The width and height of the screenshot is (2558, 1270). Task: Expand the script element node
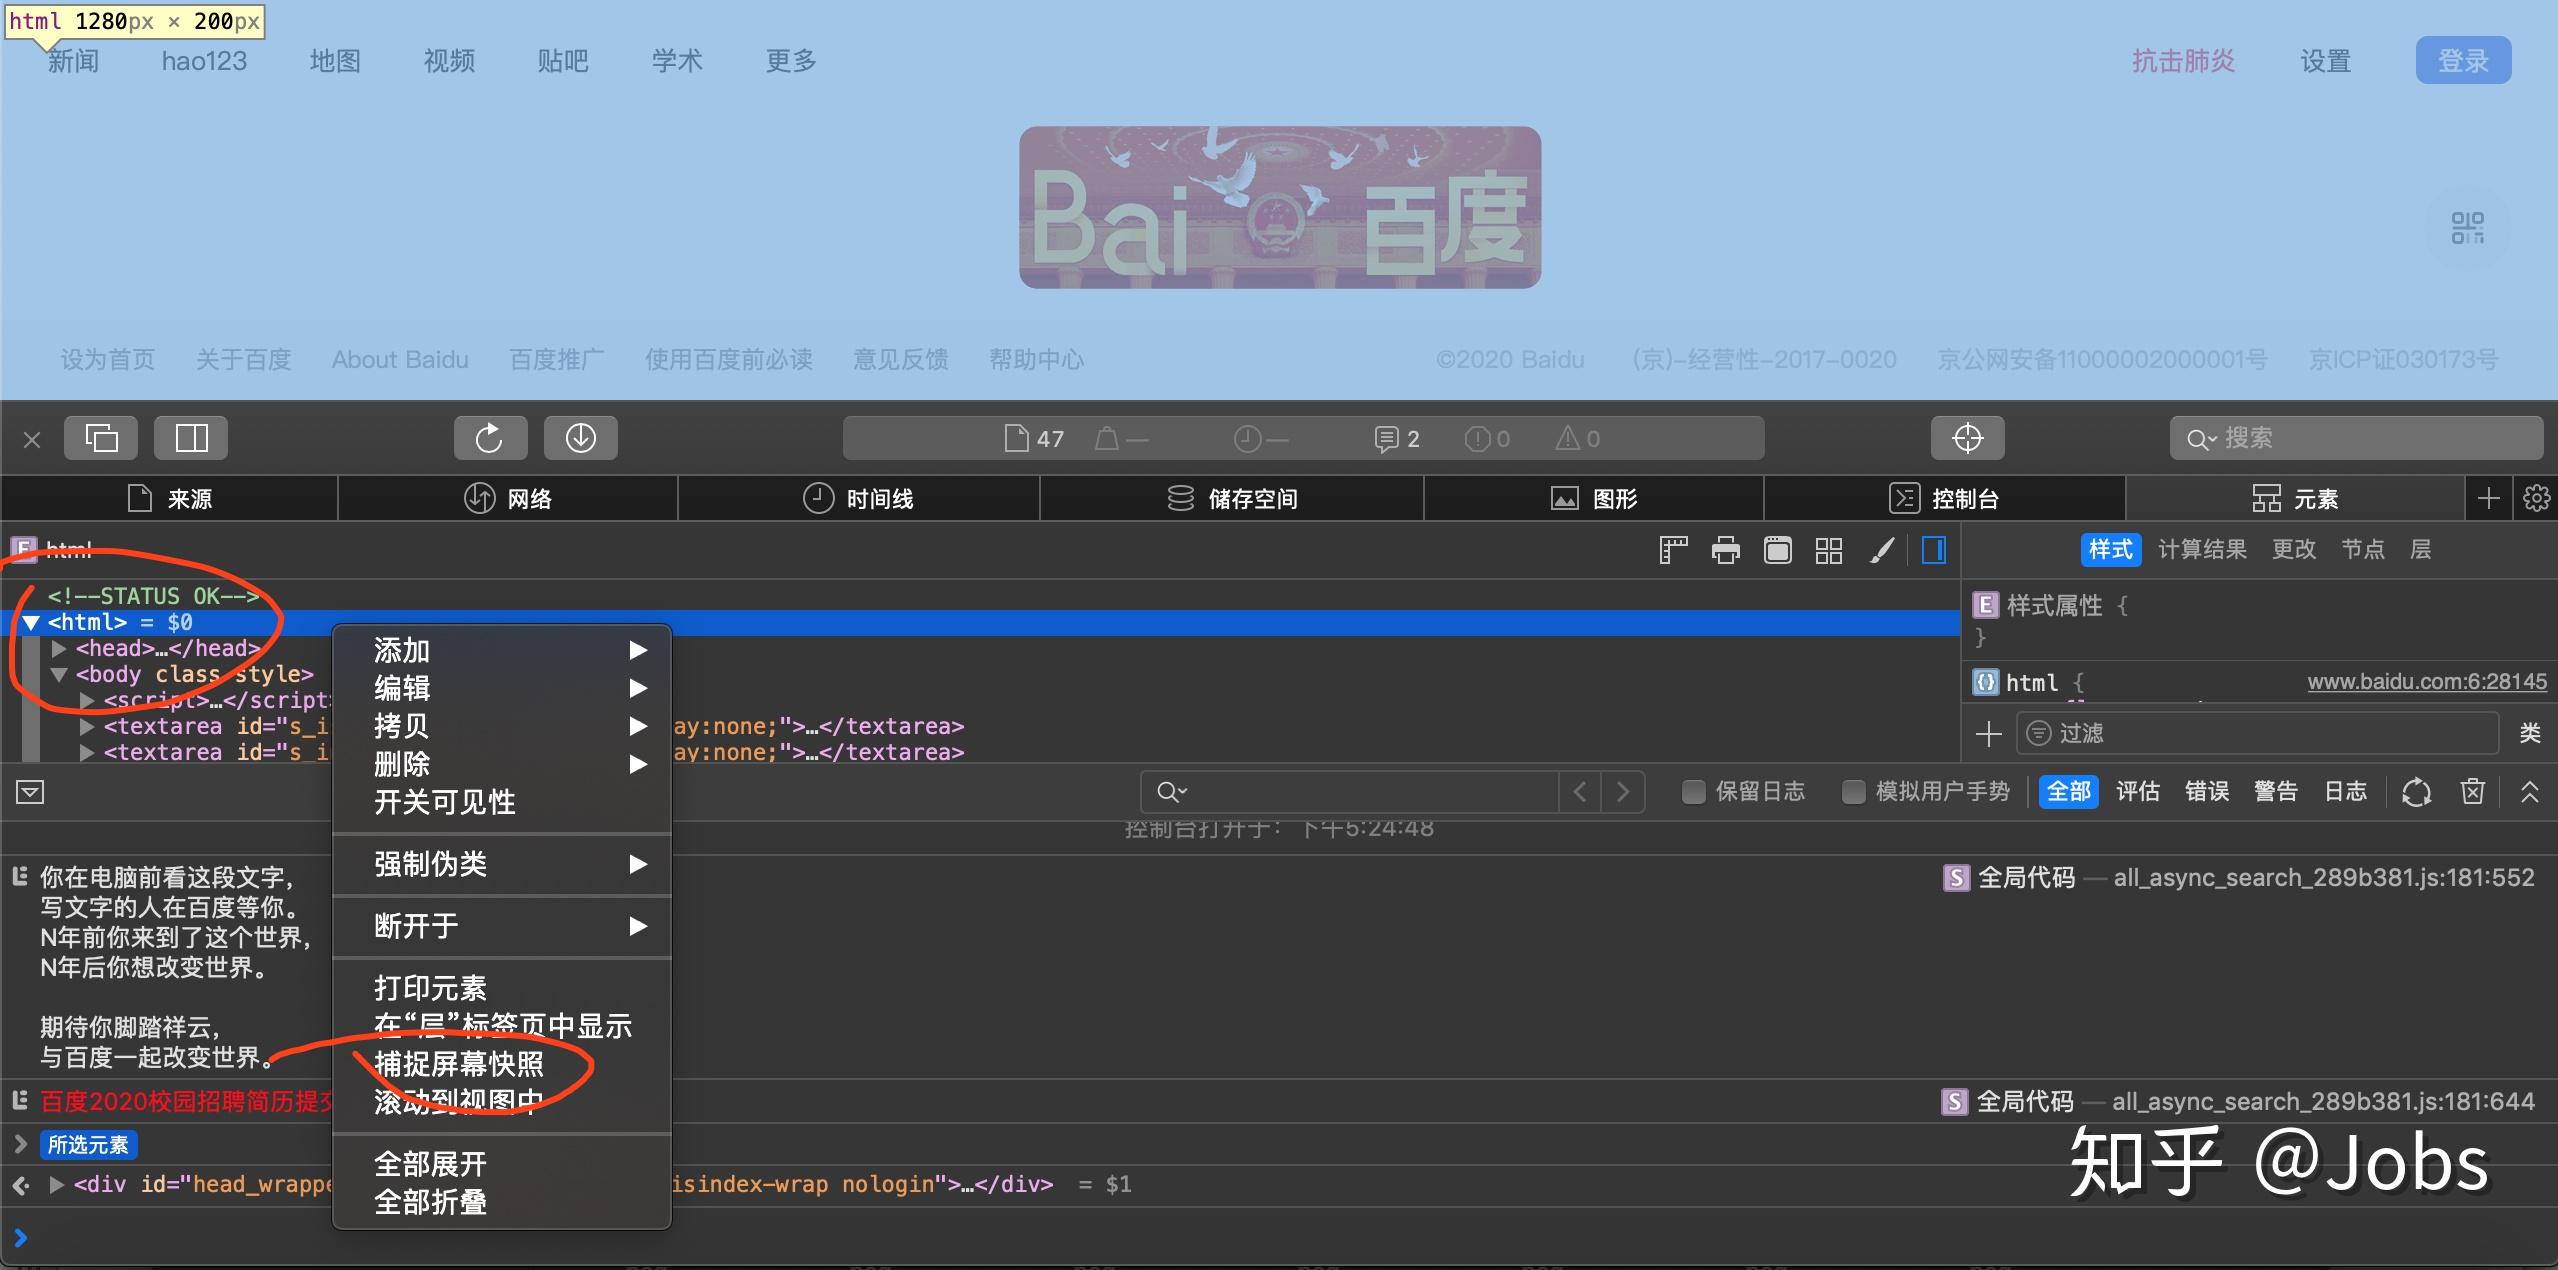[87, 700]
